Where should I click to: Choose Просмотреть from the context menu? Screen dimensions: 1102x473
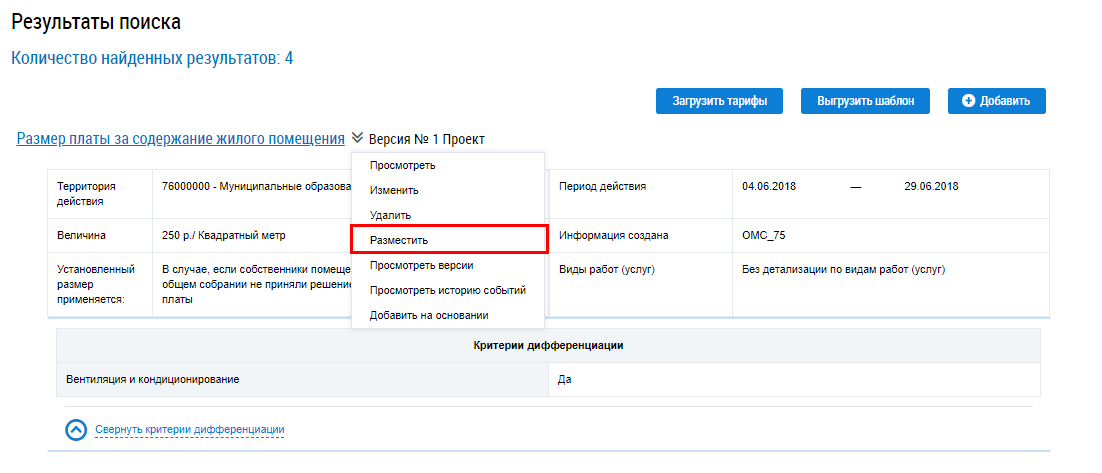[x=402, y=165]
